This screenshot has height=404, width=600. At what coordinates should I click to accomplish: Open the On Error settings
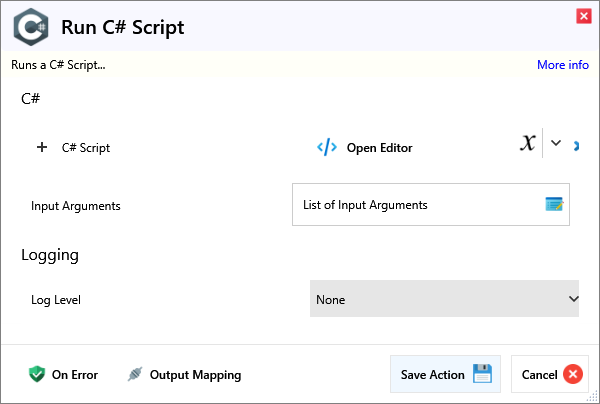coord(74,375)
